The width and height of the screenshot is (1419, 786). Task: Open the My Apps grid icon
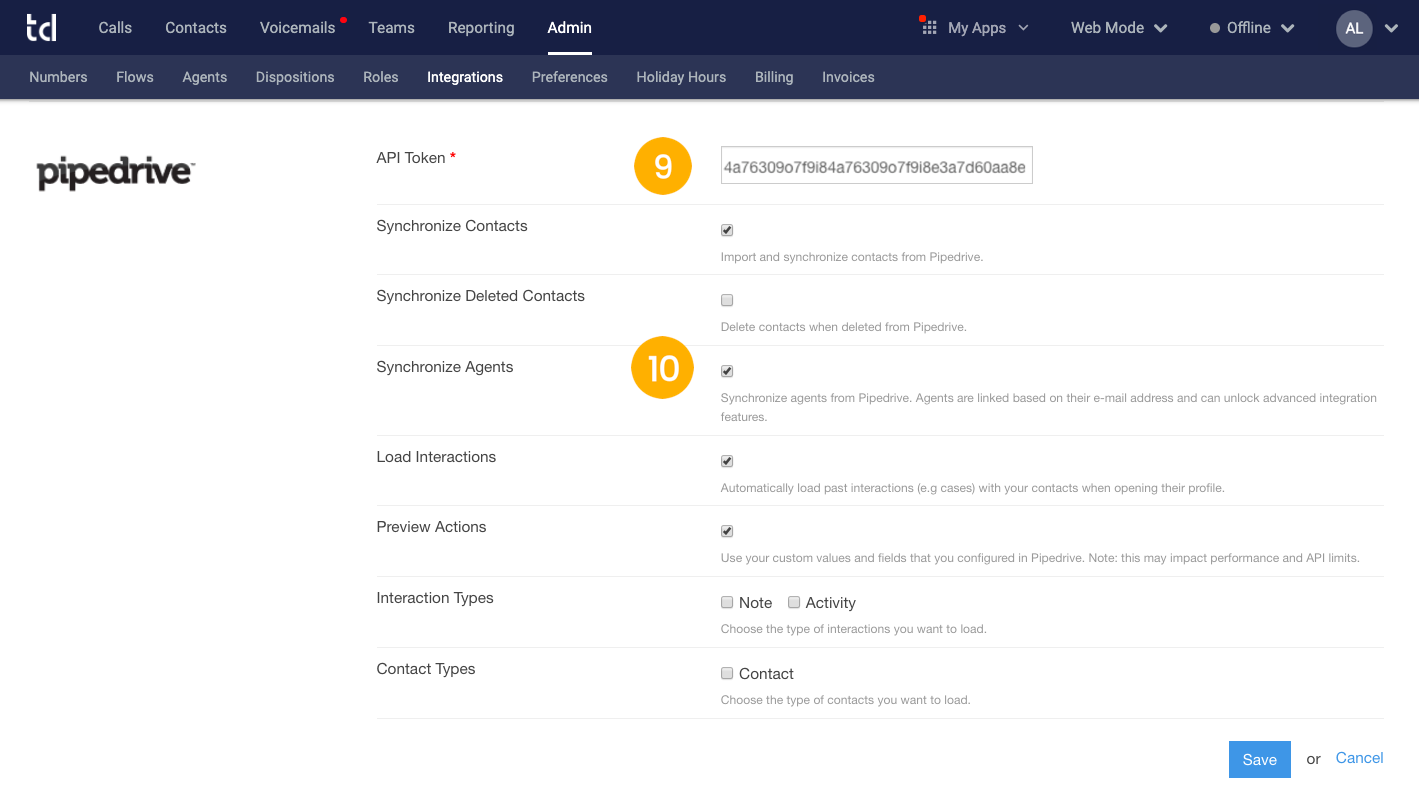tap(929, 28)
